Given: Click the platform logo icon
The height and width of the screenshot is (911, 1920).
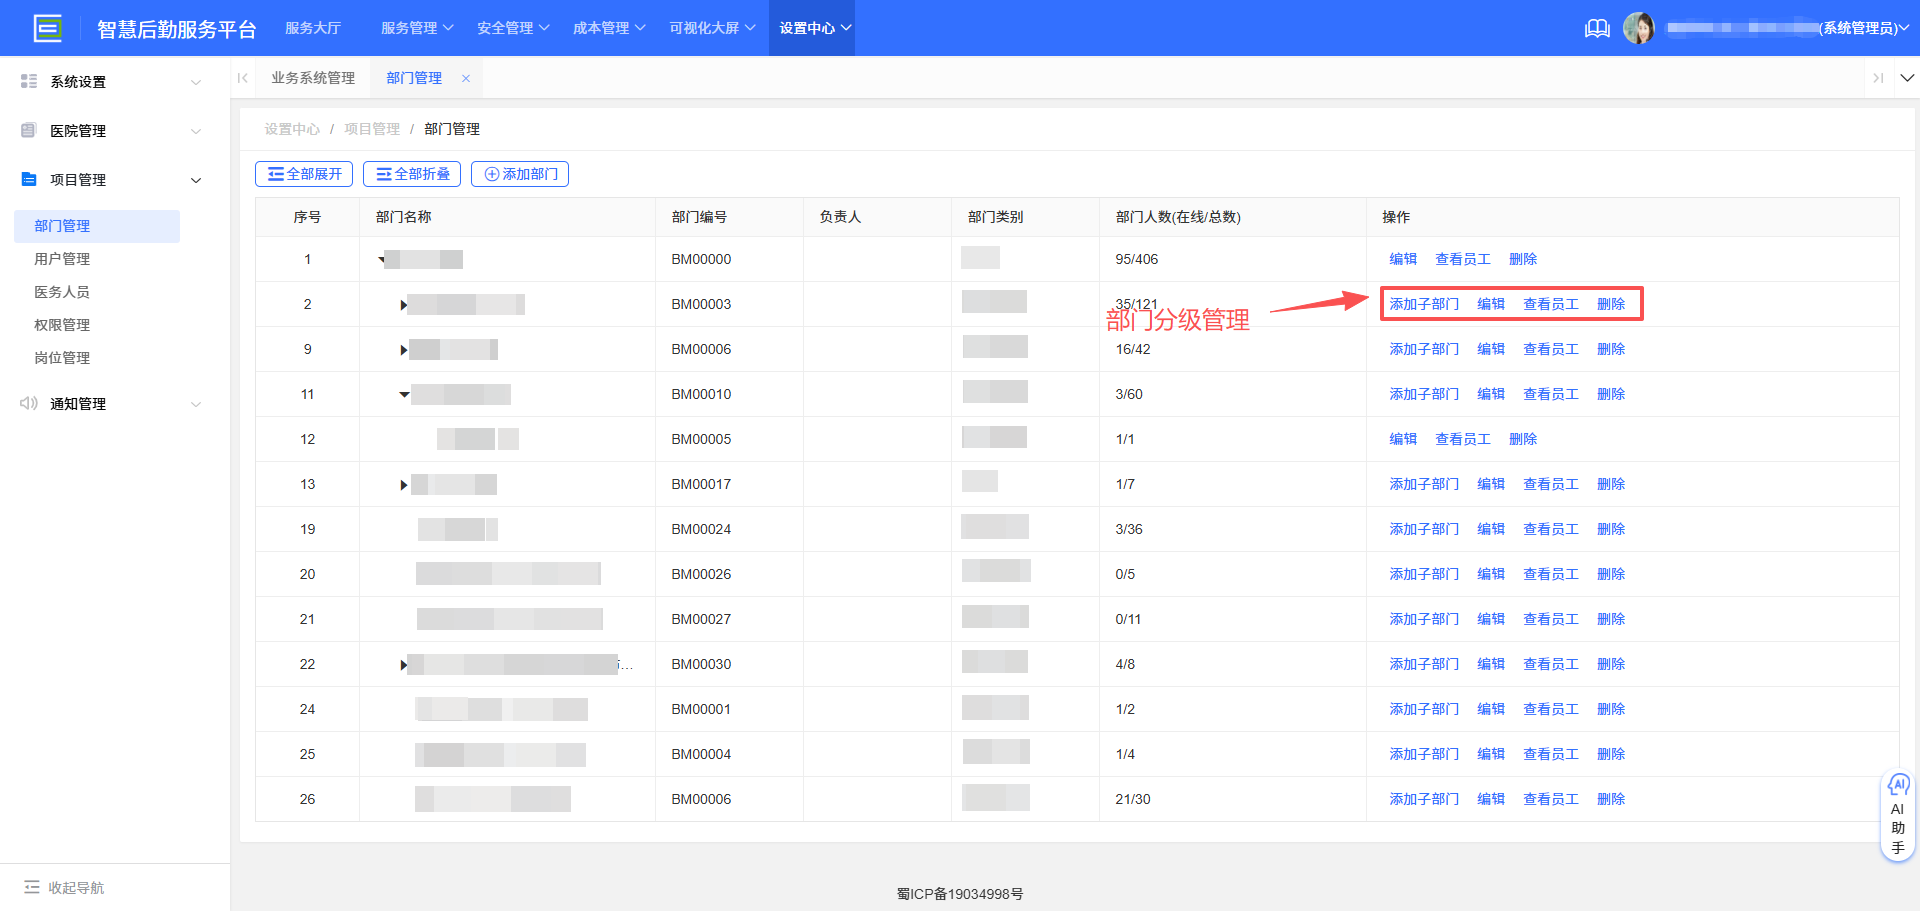Looking at the screenshot, I should coord(47,28).
